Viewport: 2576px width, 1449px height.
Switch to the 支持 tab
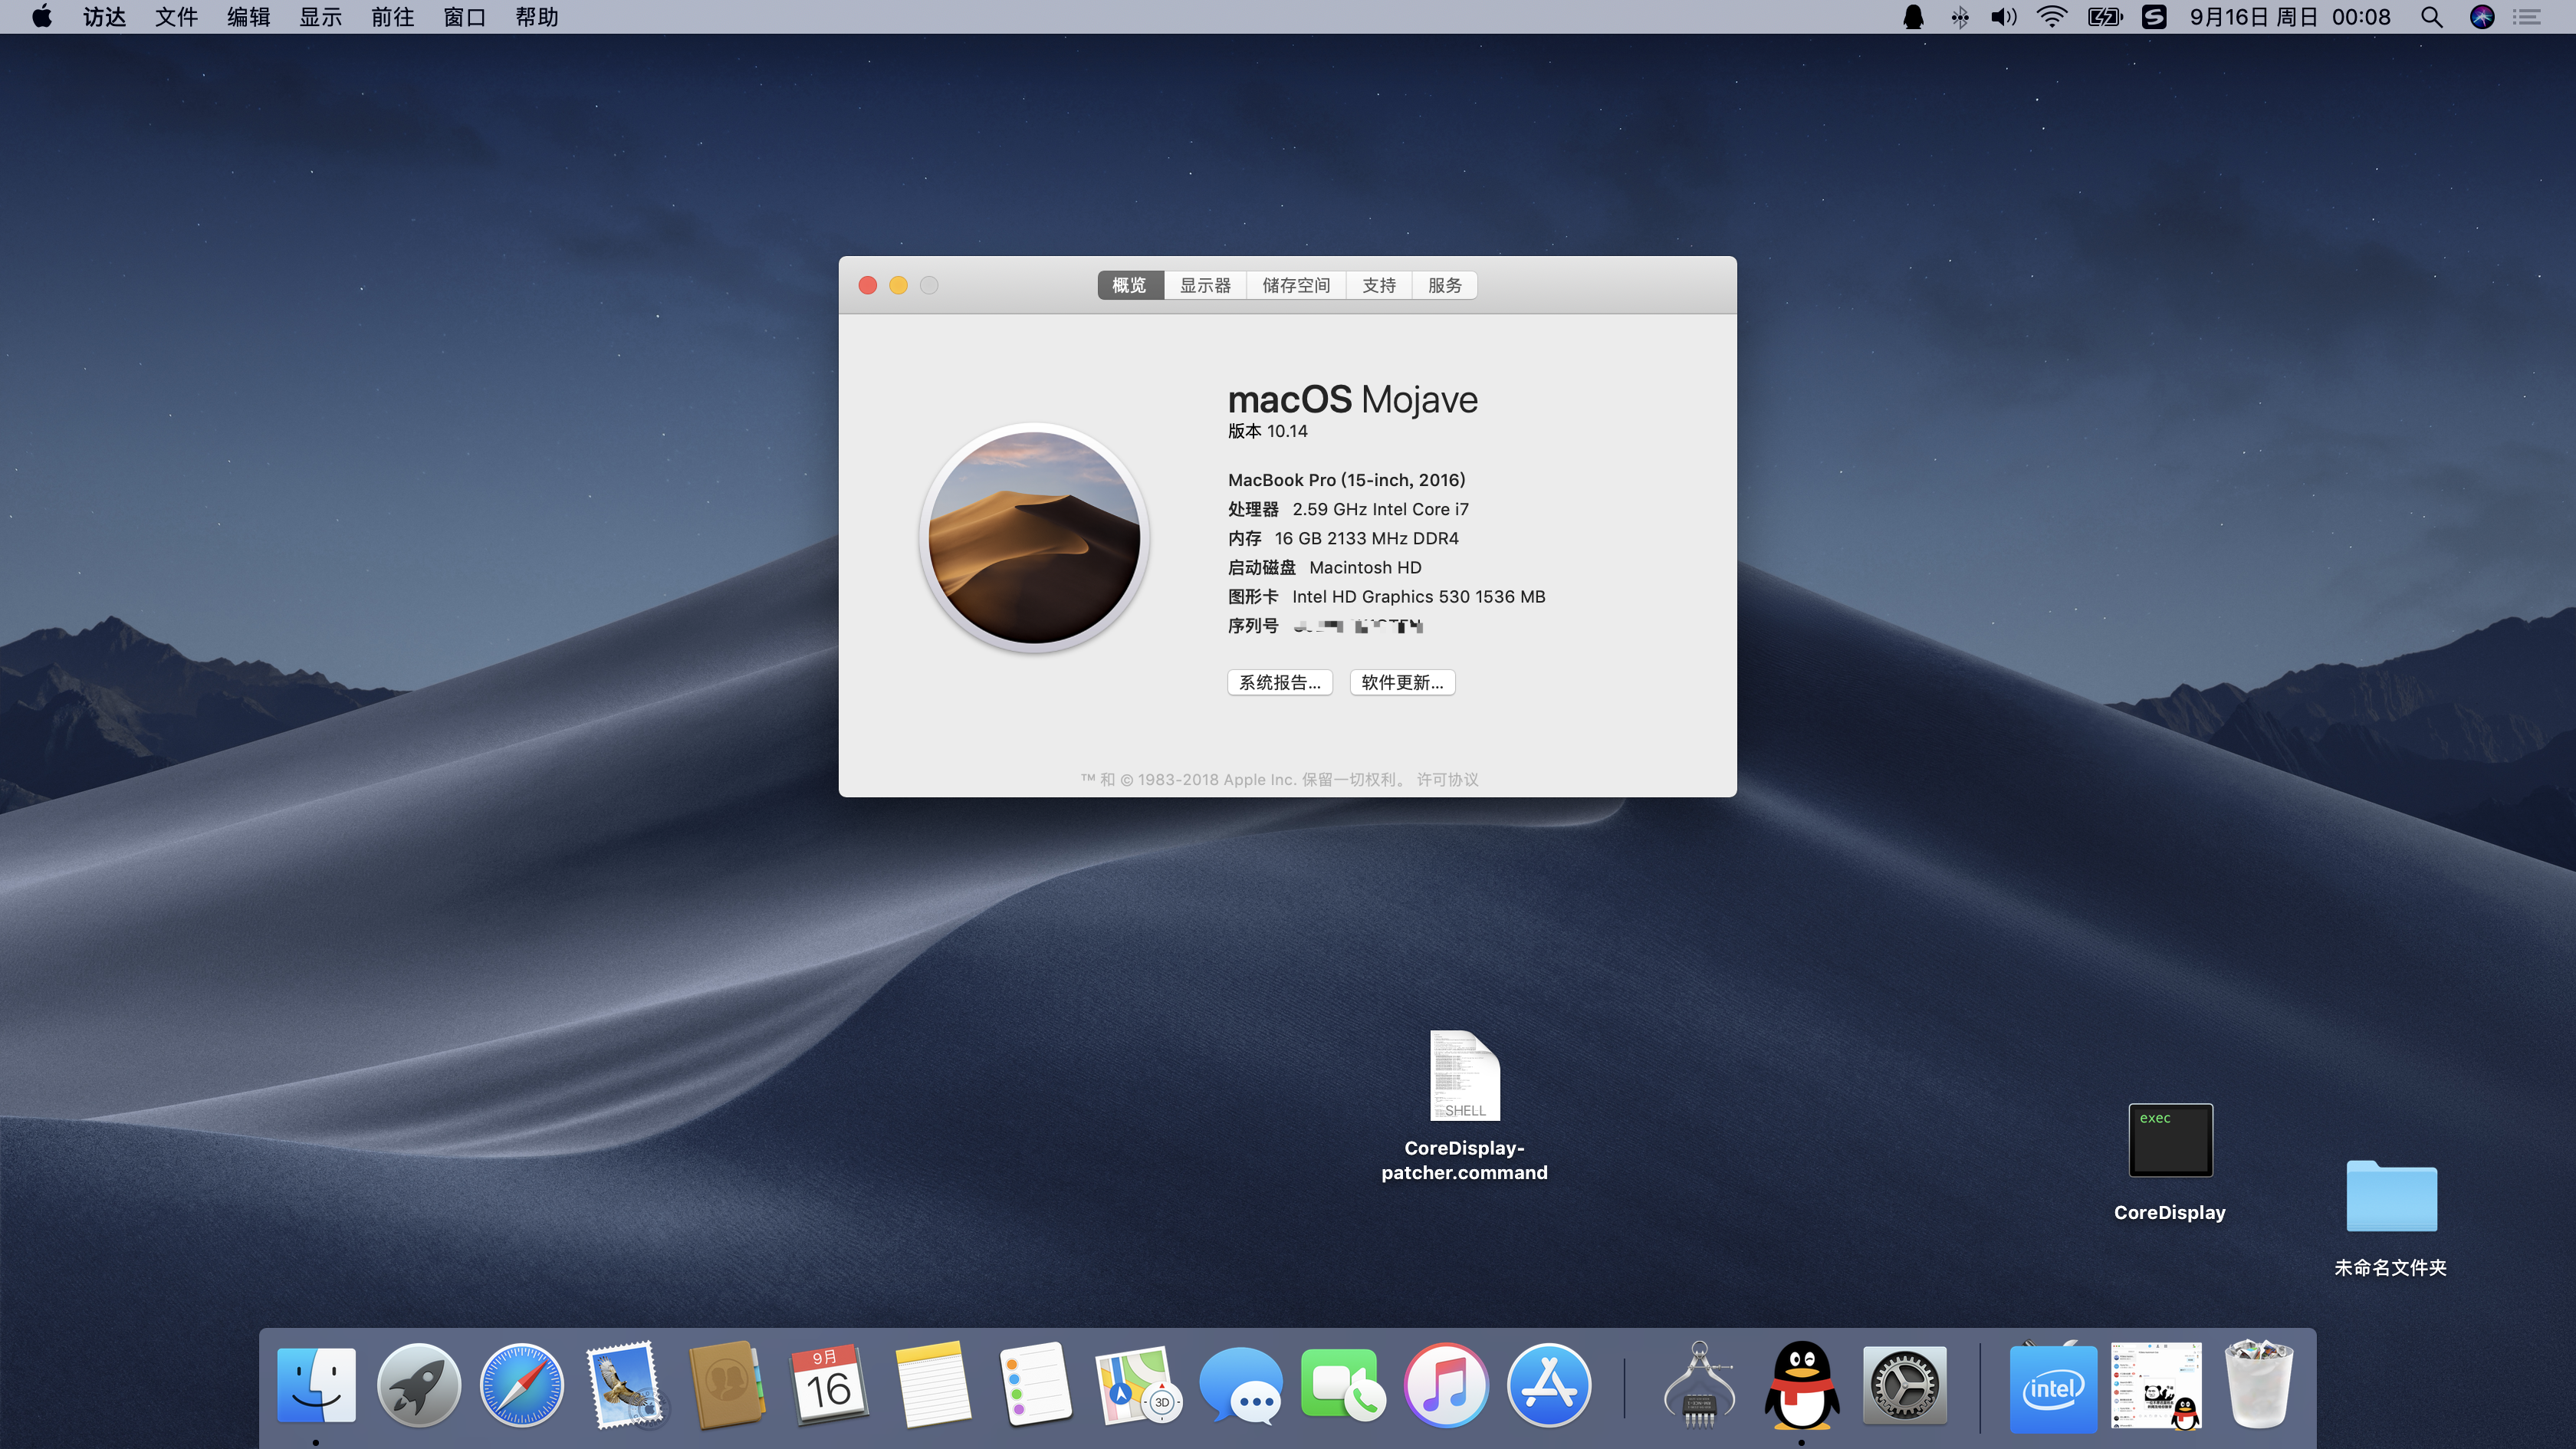tap(1379, 285)
